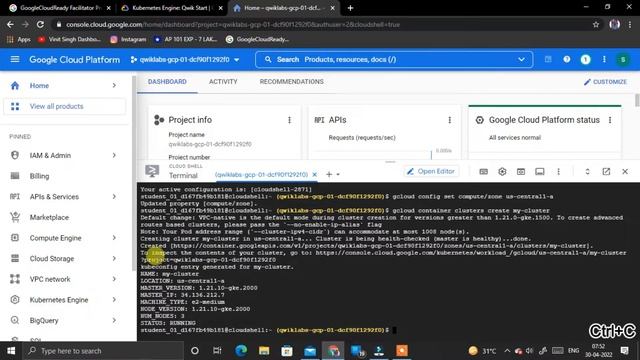The height and width of the screenshot is (360, 640).
Task: Open the Instagram bookmark
Action: (128, 40)
